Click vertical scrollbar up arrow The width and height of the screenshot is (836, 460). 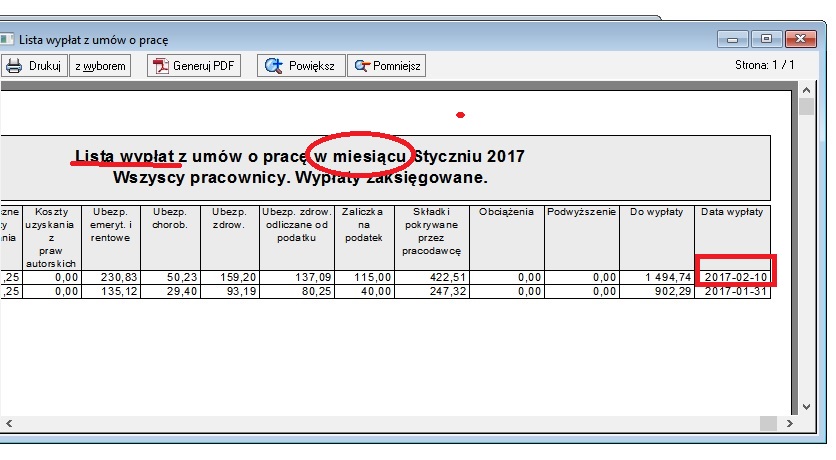[806, 90]
